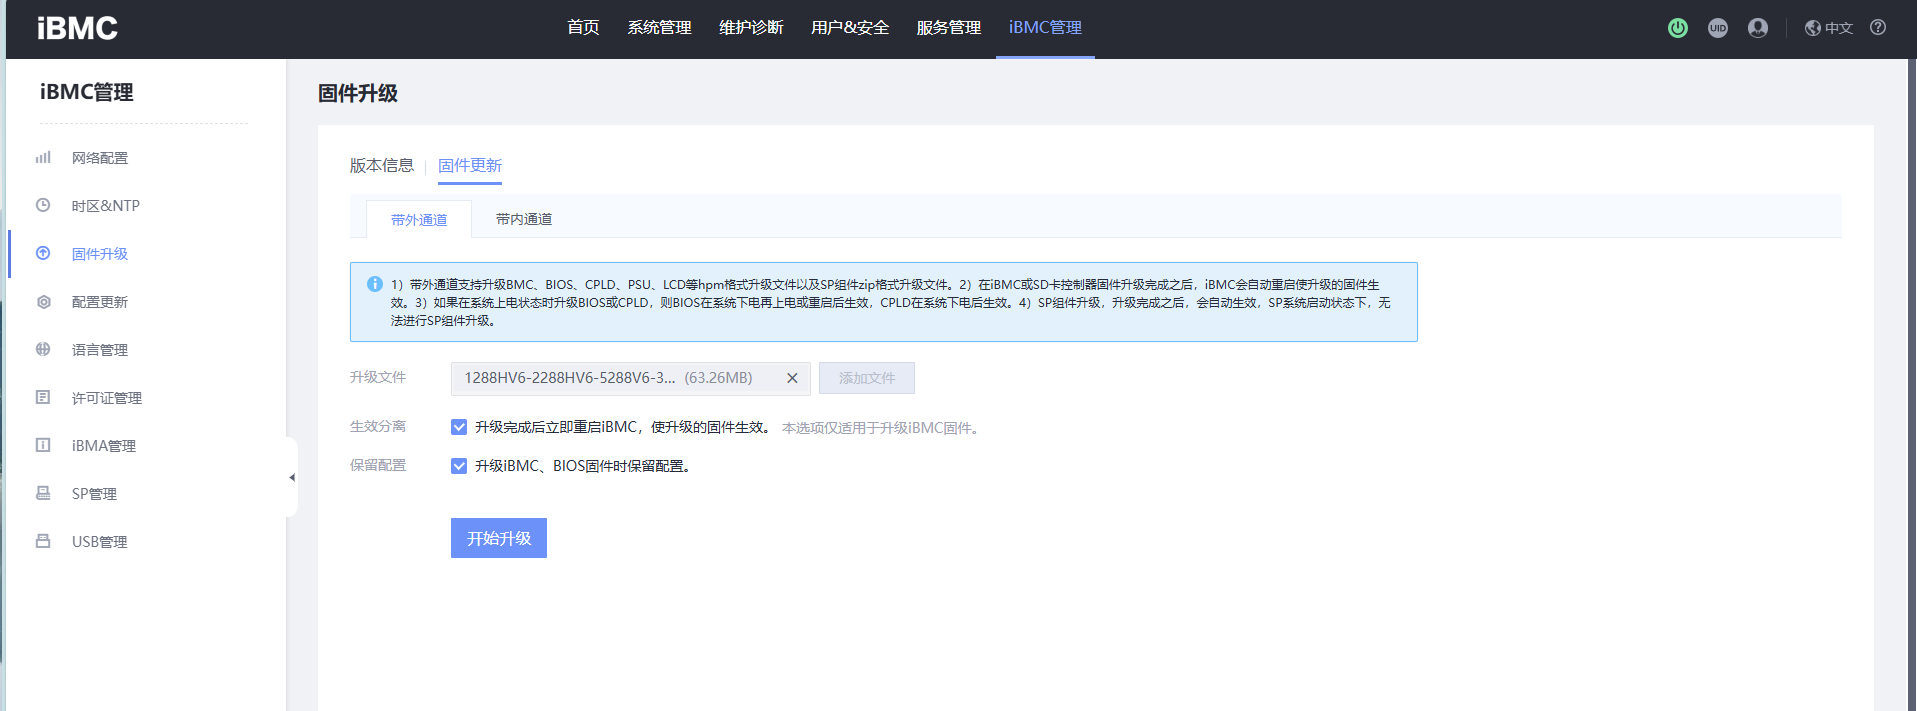1917x711 pixels.
Task: Open the help question mark icon
Action: pos(1878,28)
